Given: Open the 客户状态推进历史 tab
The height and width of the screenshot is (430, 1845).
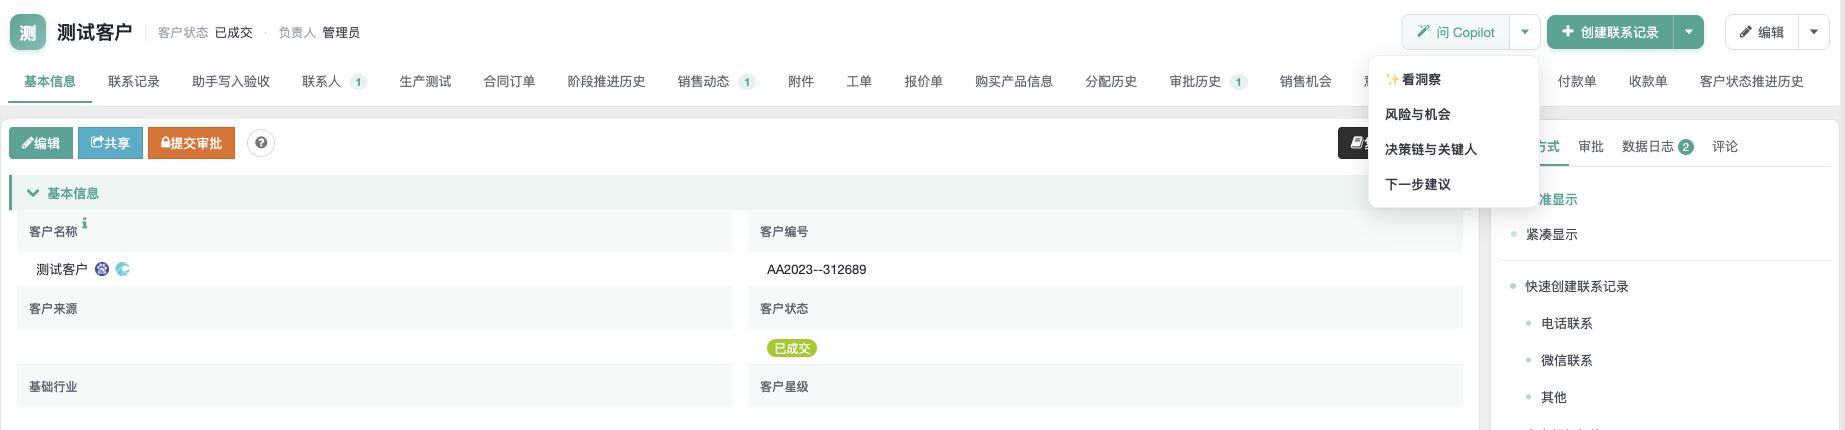Looking at the screenshot, I should pos(1751,81).
